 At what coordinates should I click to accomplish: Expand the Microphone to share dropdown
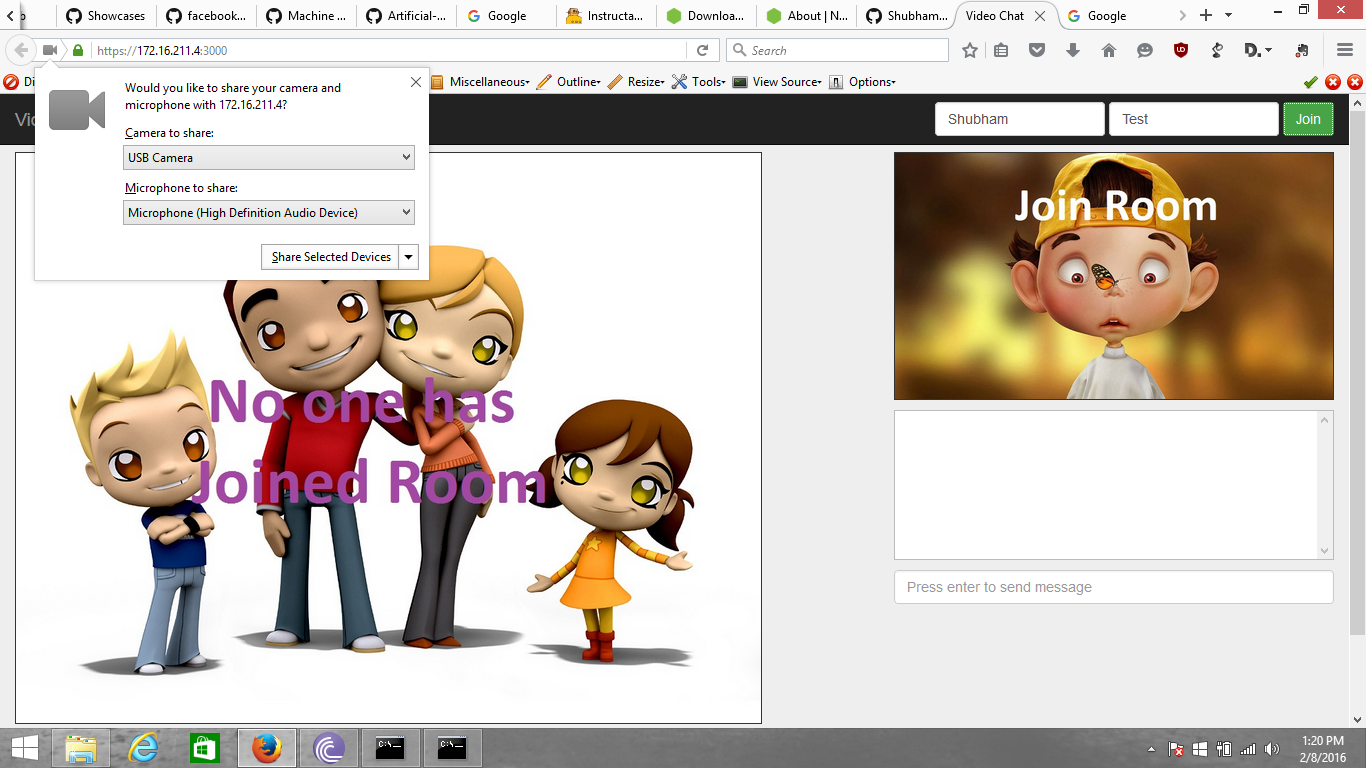[269, 212]
